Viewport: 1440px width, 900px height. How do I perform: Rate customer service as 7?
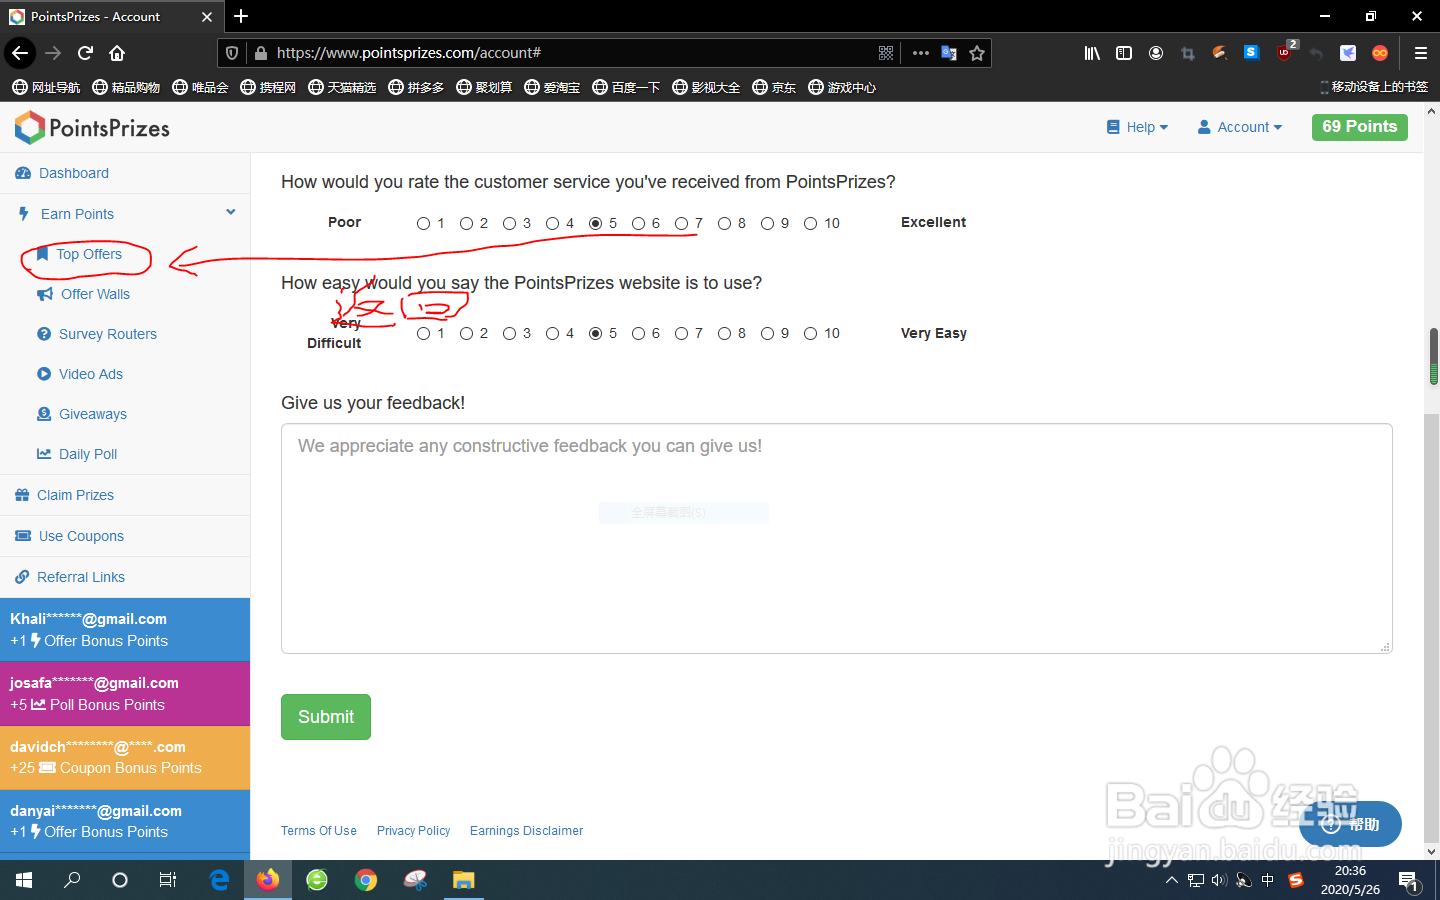681,223
